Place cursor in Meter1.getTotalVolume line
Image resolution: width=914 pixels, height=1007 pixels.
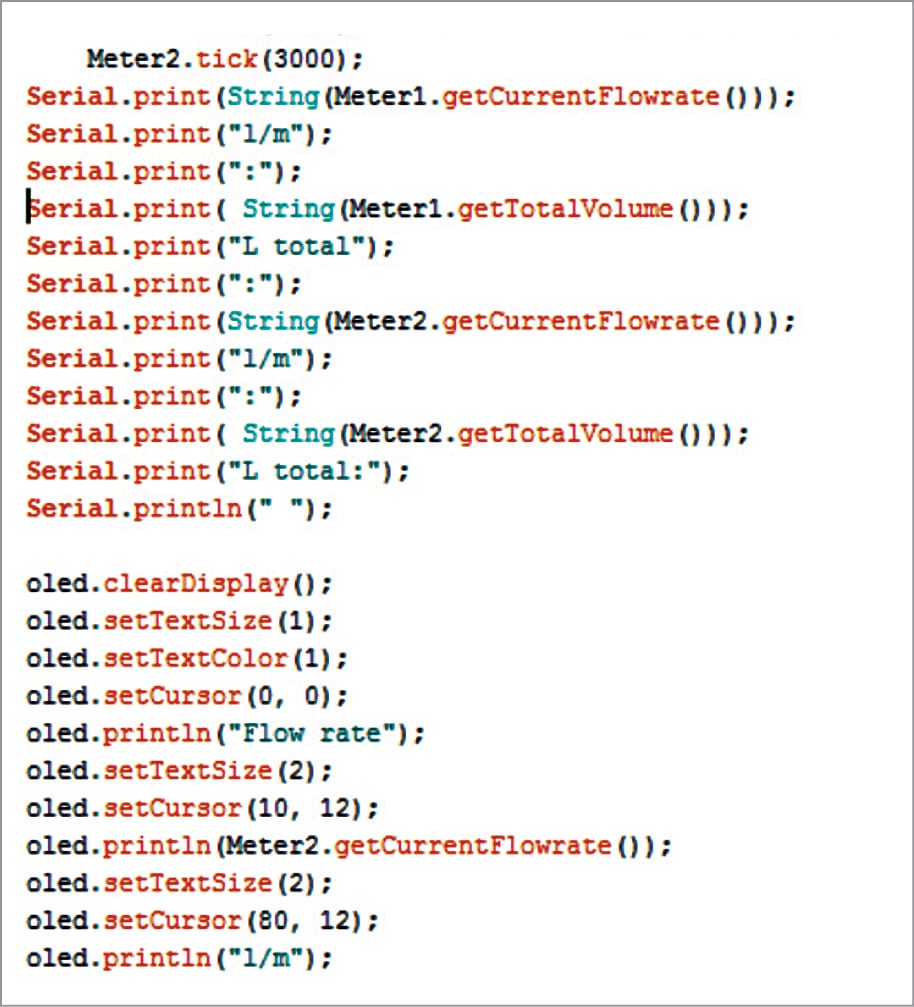[x=387, y=209]
